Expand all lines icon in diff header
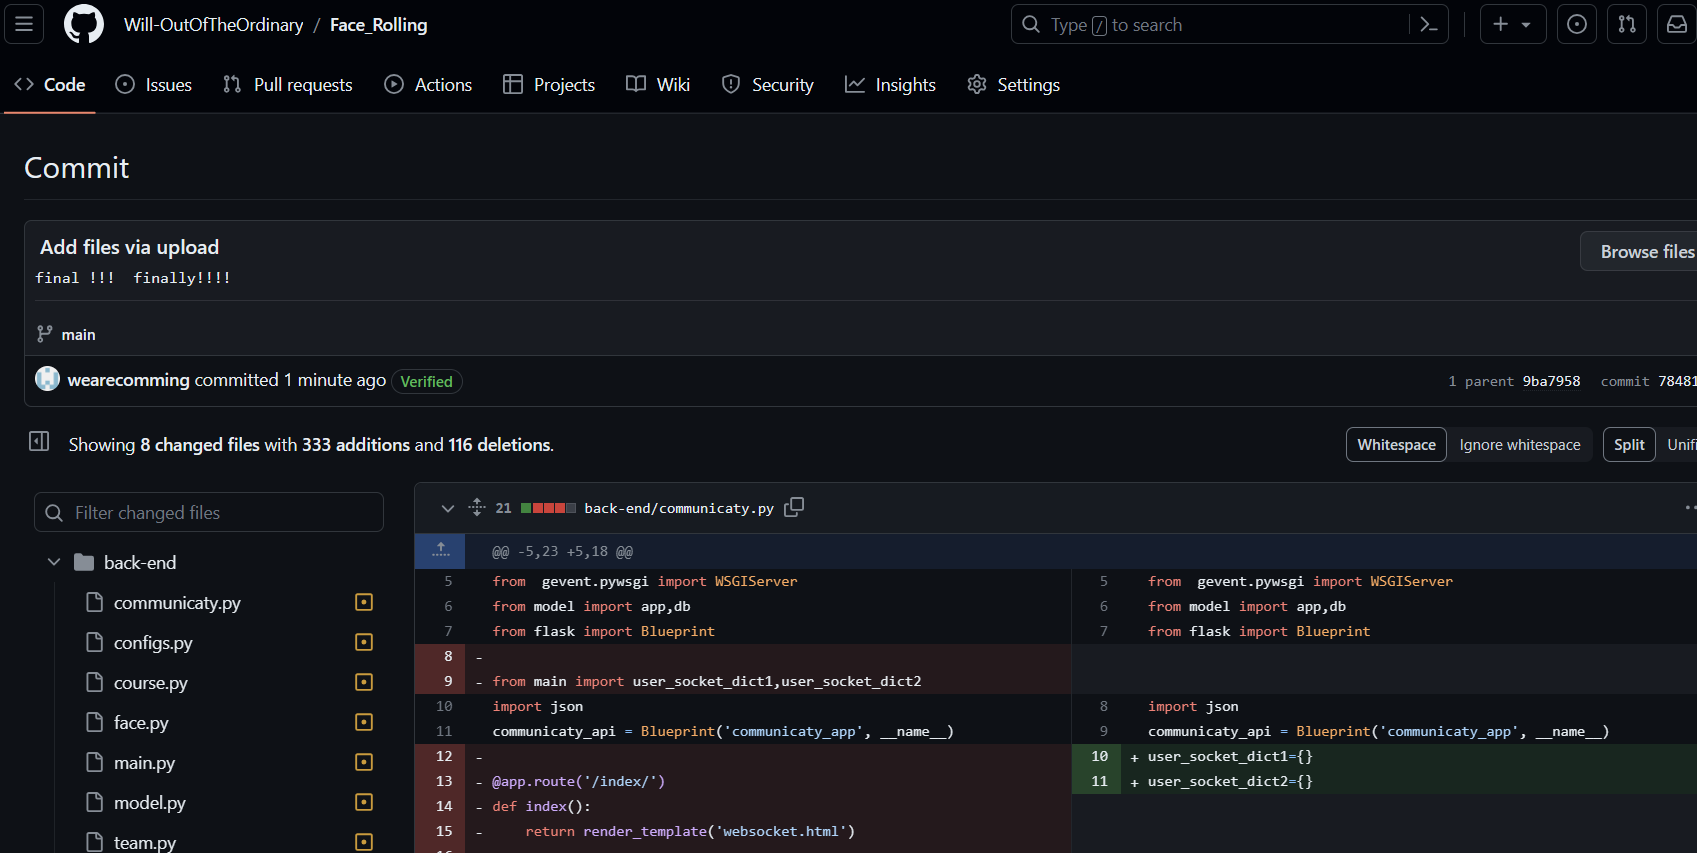Image resolution: width=1697 pixels, height=853 pixels. click(x=477, y=508)
